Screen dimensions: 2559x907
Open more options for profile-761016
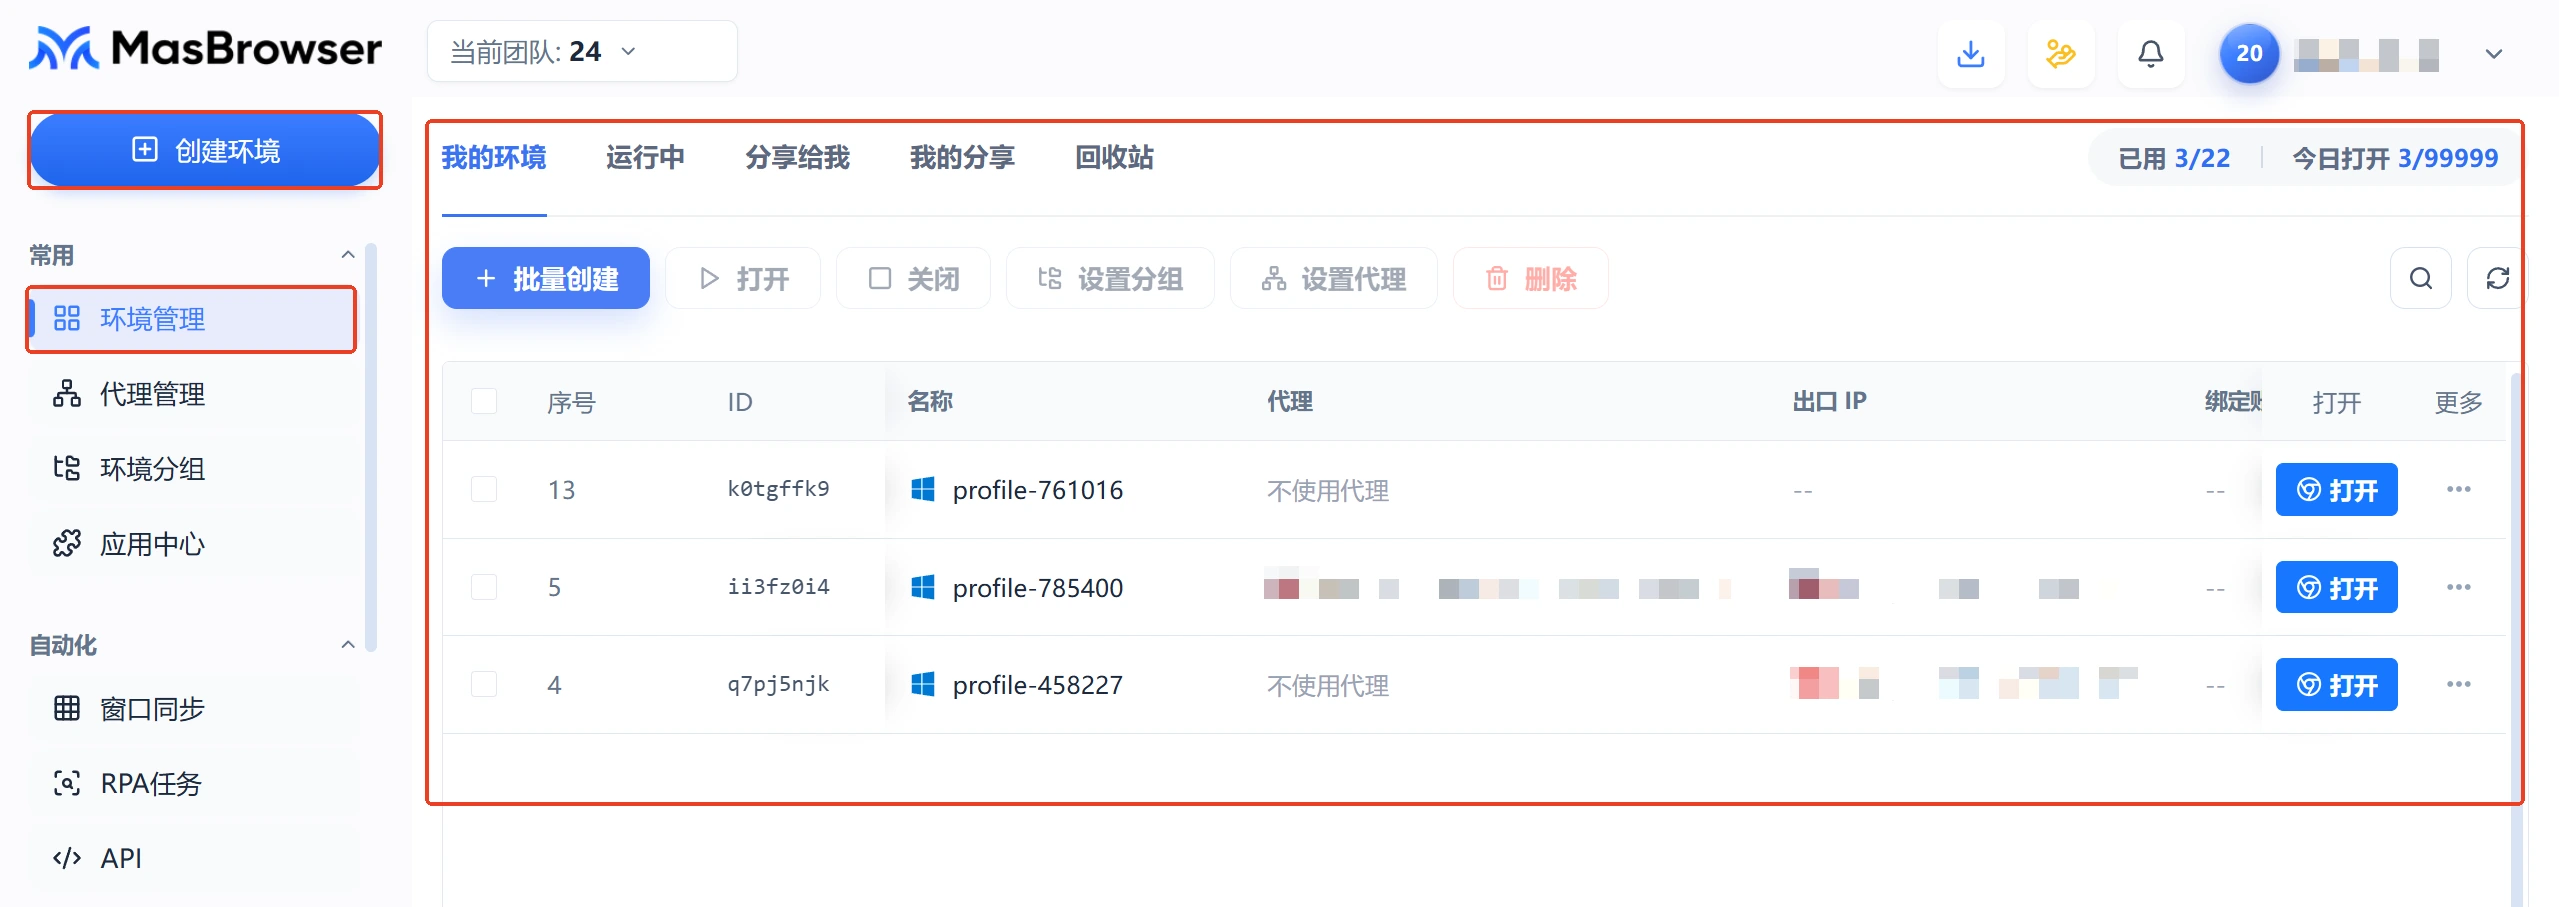2458,489
